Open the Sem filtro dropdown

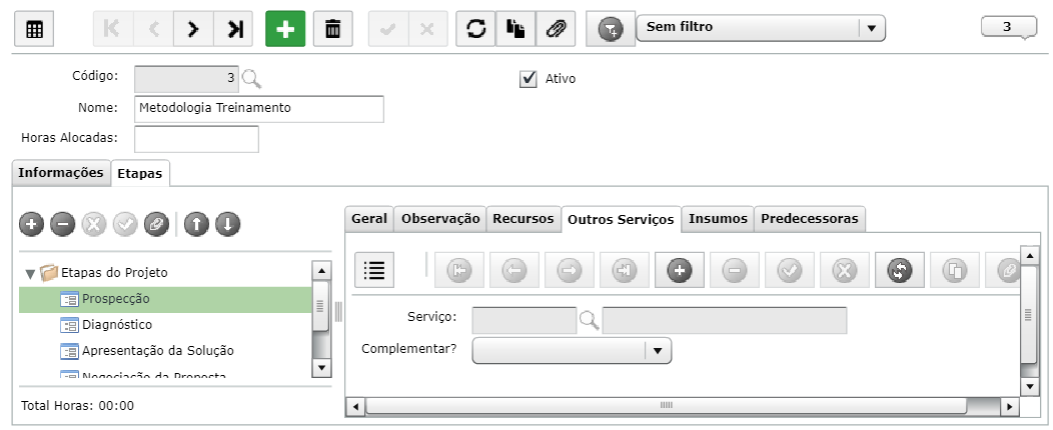[761, 28]
